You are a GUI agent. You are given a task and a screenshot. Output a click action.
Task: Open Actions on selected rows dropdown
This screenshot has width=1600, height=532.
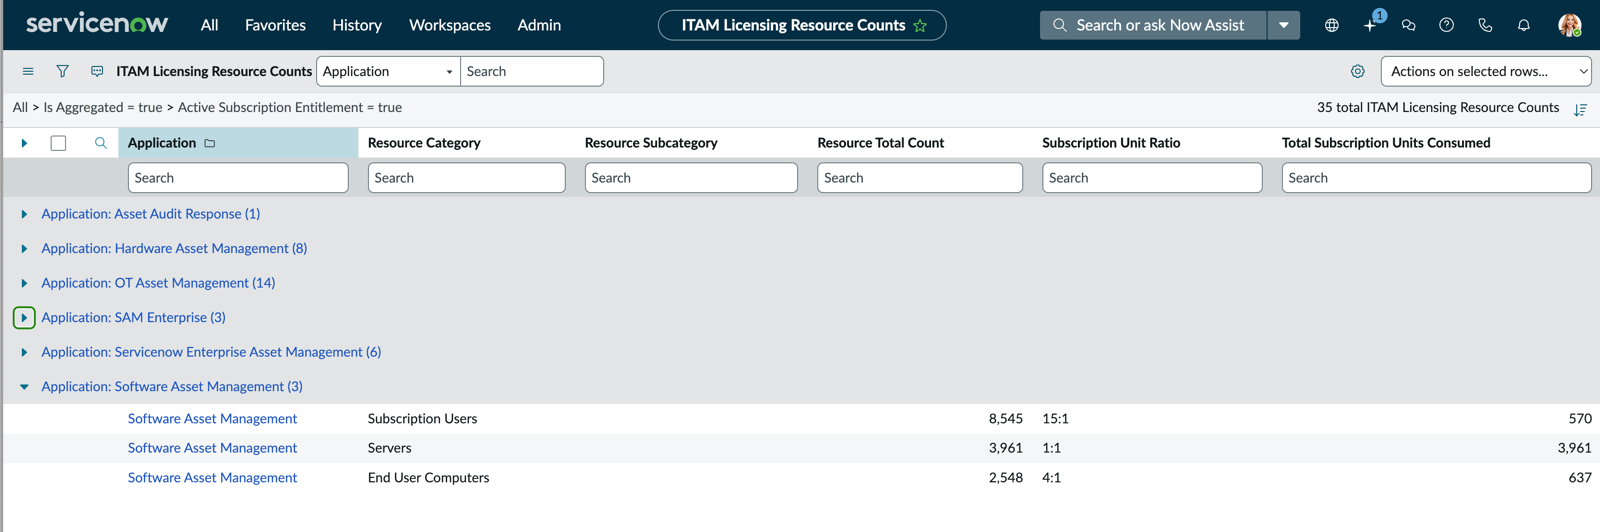pos(1486,71)
